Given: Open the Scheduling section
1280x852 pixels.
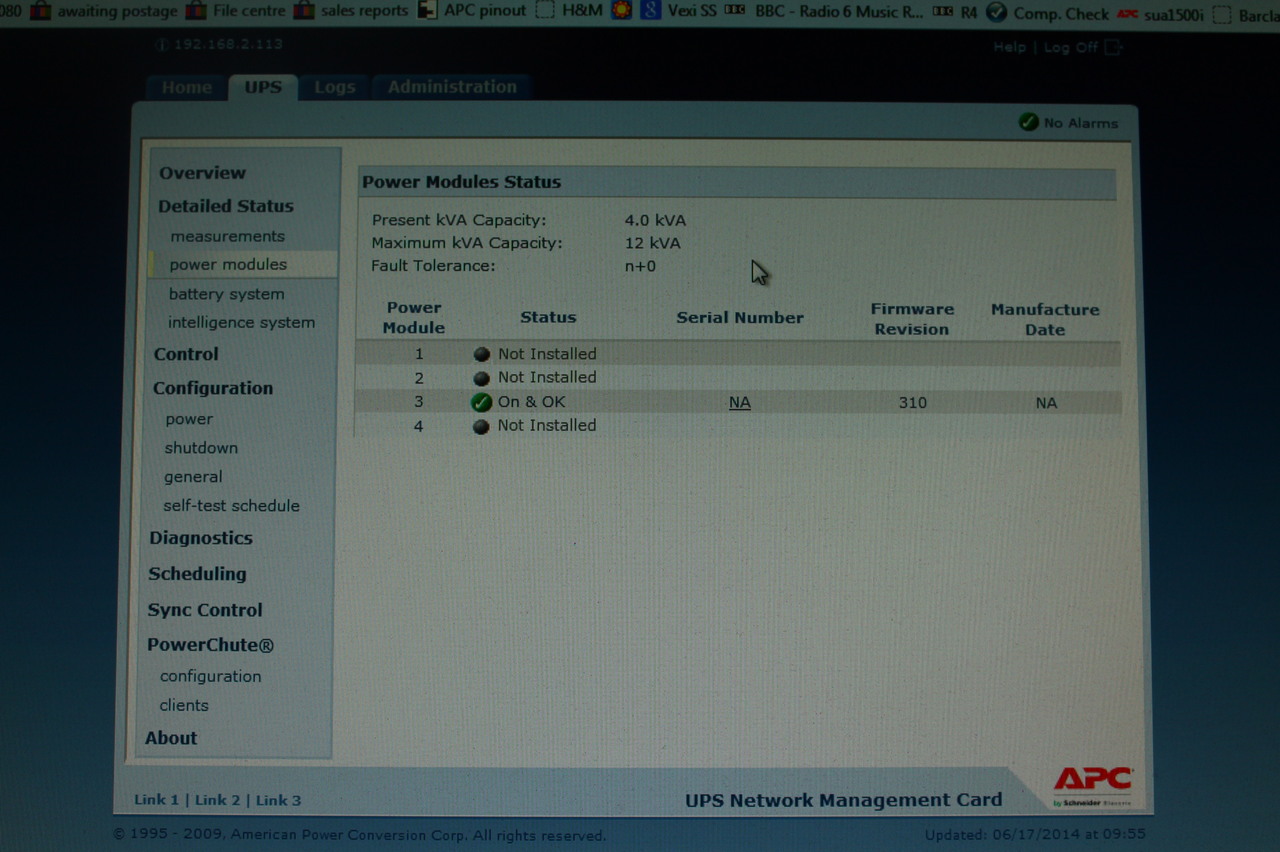Looking at the screenshot, I should [197, 574].
